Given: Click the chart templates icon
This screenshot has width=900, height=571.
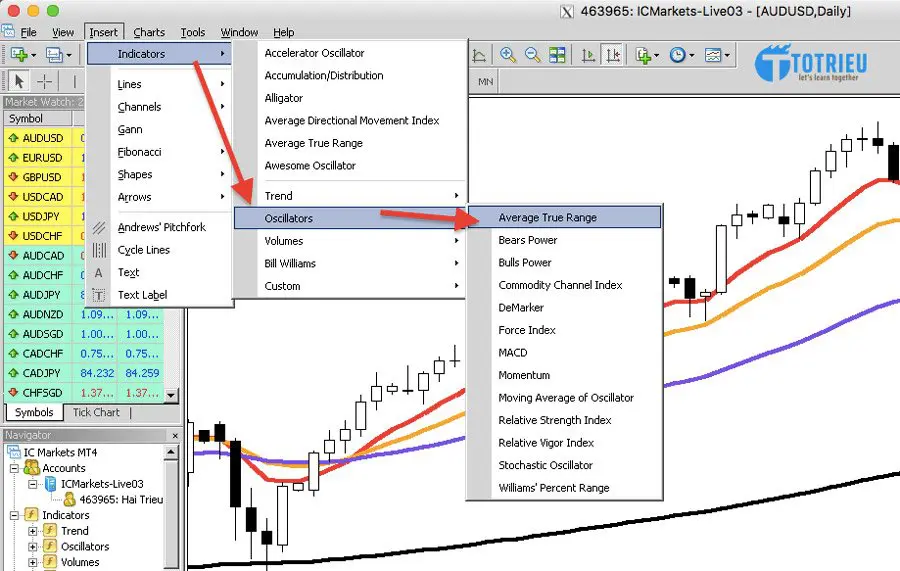Looking at the screenshot, I should [713, 55].
